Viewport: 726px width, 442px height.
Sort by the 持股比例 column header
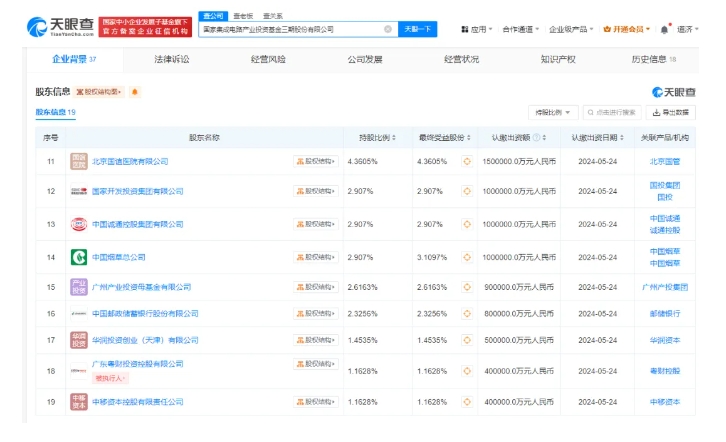click(377, 137)
